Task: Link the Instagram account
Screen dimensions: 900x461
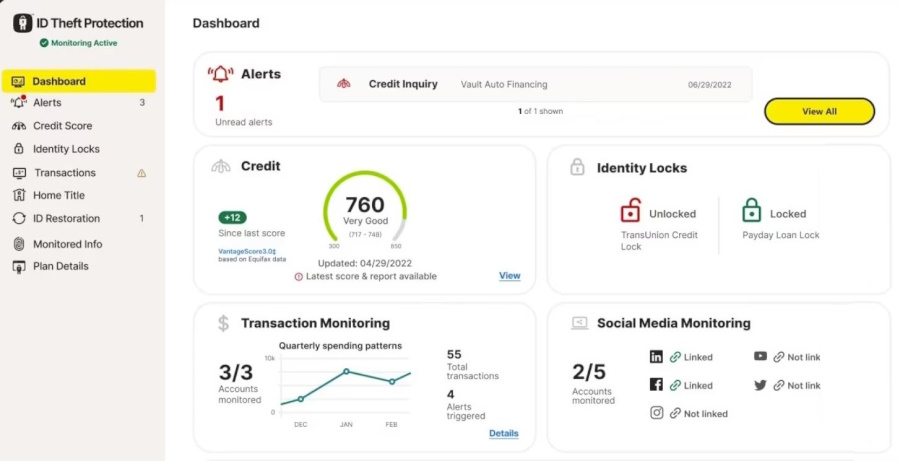Action: click(x=699, y=414)
